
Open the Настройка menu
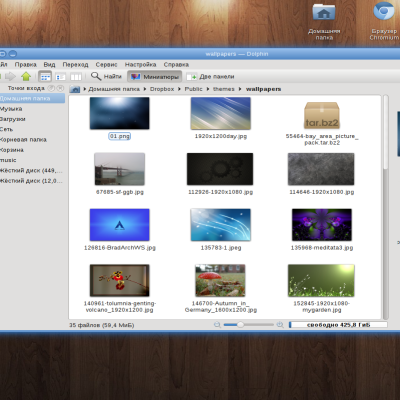click(x=140, y=64)
